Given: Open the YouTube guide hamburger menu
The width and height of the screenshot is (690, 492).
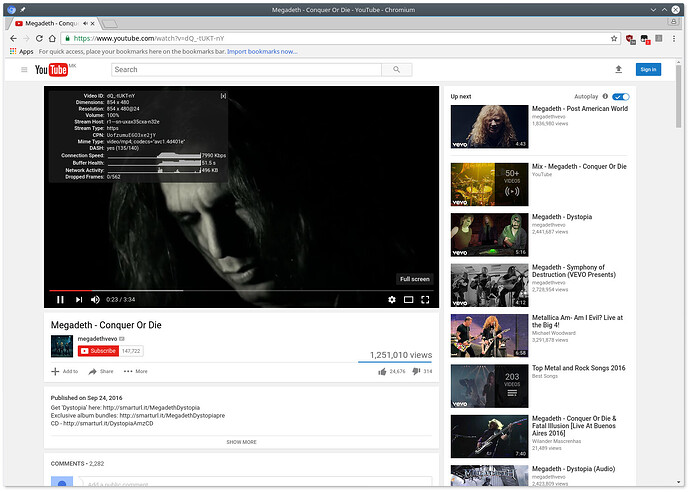Looking at the screenshot, I should (x=24, y=69).
